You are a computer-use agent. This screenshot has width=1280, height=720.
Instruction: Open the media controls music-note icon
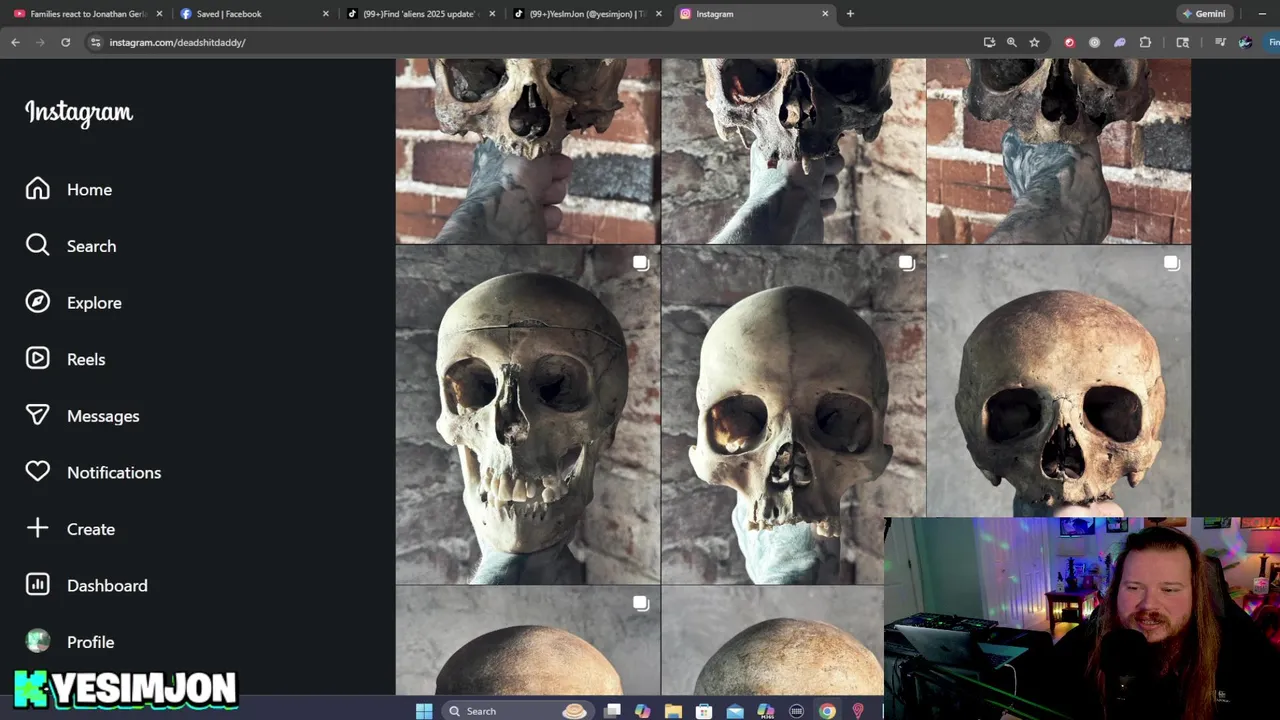click(1220, 42)
